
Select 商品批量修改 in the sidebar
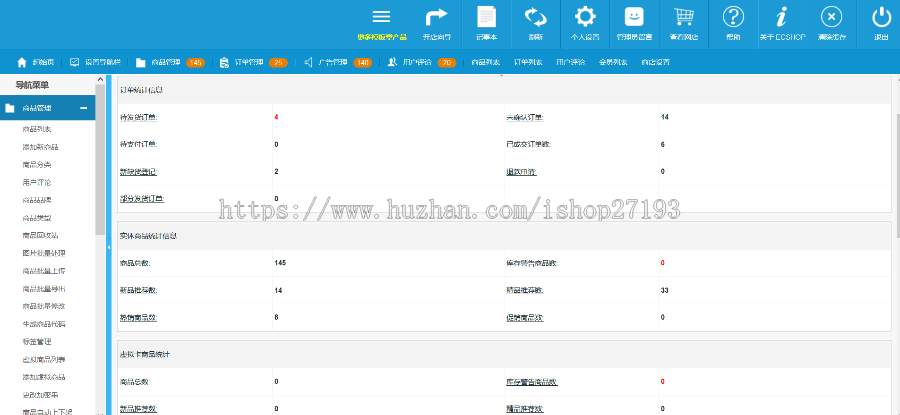pos(44,307)
